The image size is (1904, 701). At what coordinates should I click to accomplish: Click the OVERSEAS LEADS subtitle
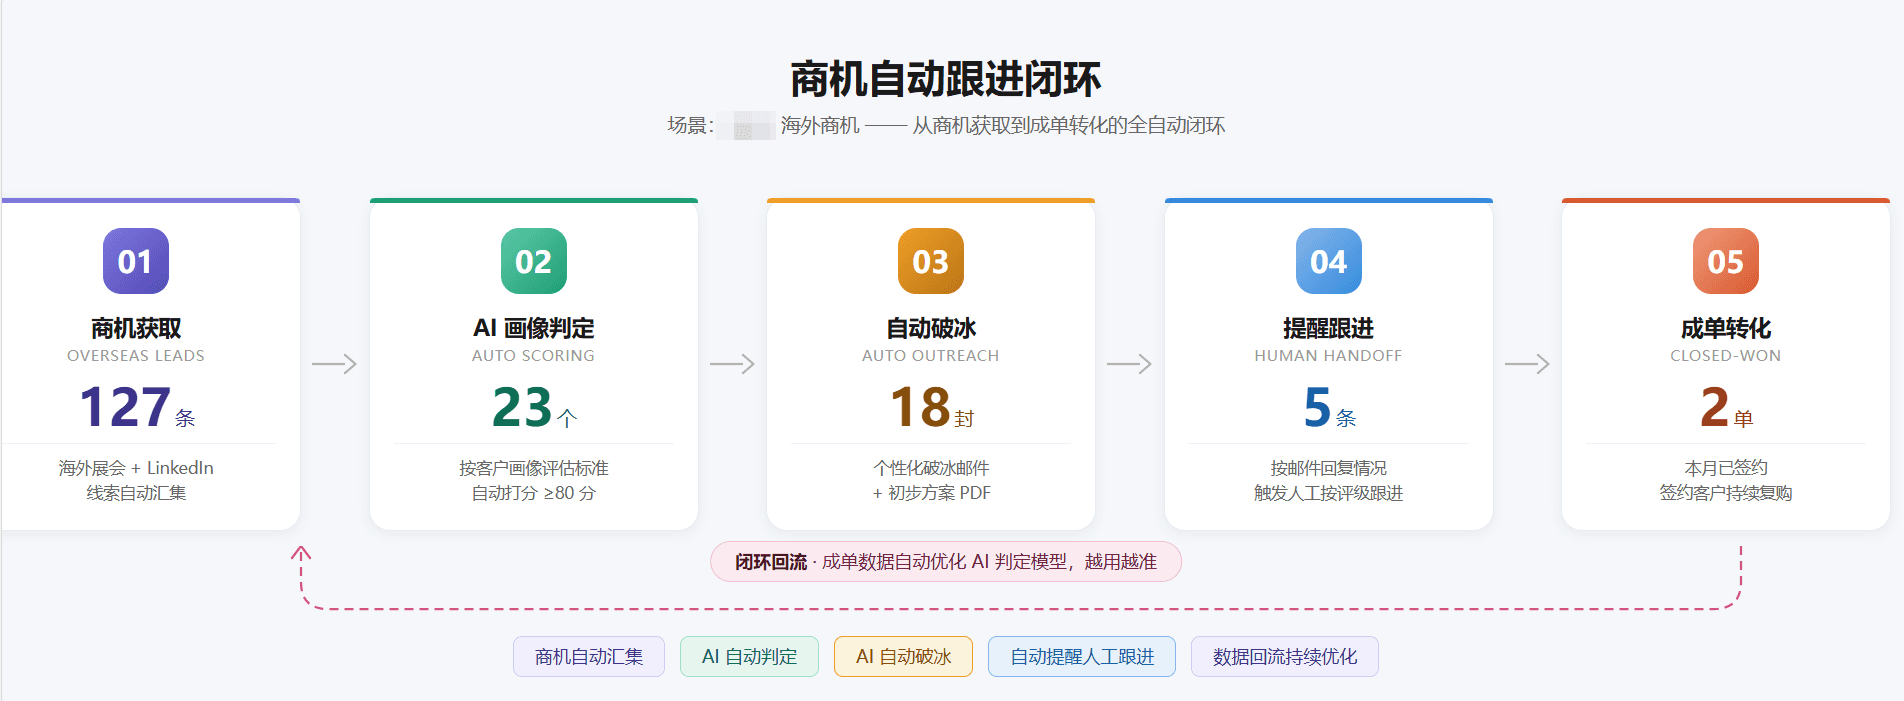tap(136, 356)
